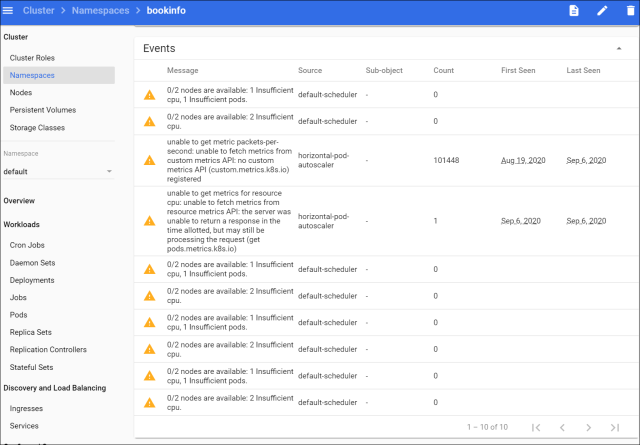
Task: Click the view YAML document icon
Action: coord(574,11)
